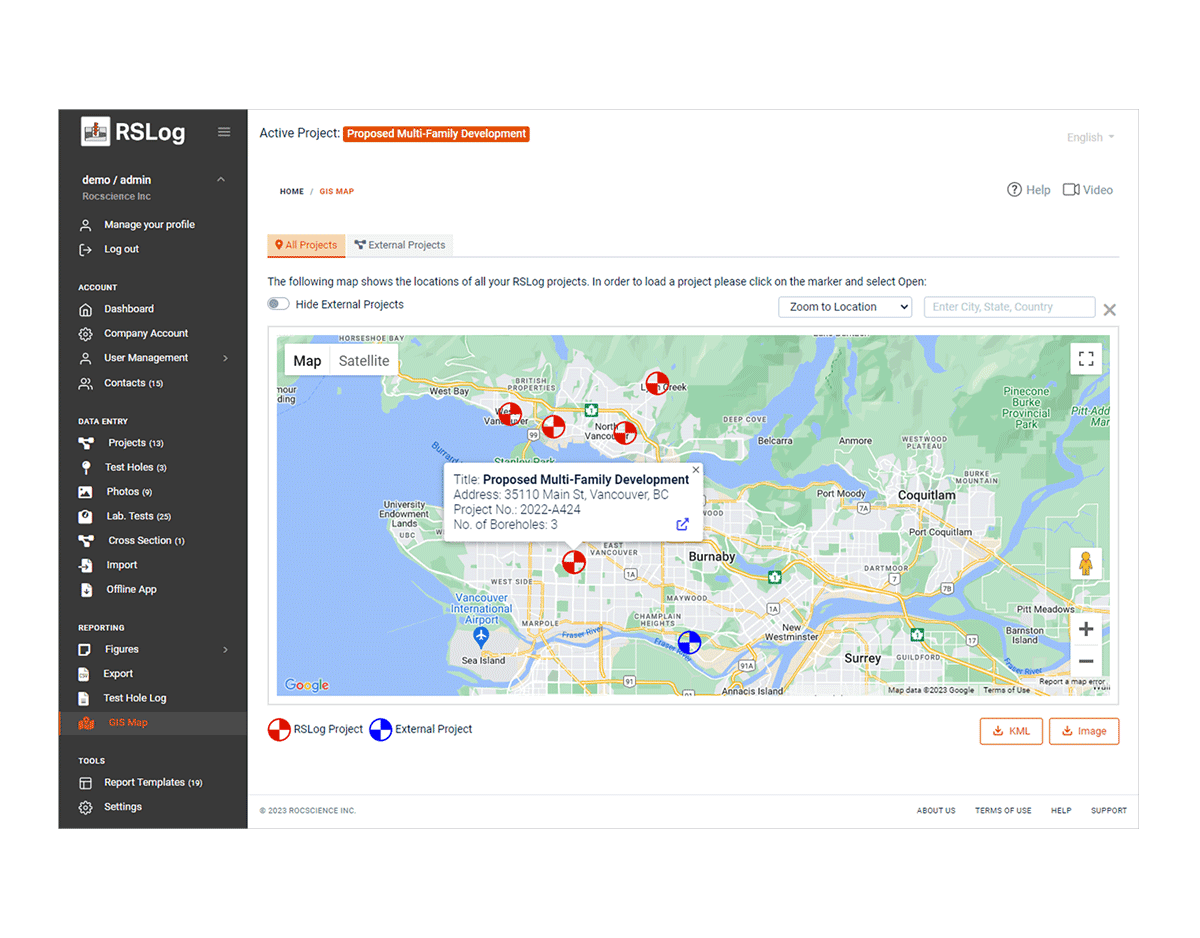
Task: Toggle Hide External Projects switch
Action: coord(278,304)
